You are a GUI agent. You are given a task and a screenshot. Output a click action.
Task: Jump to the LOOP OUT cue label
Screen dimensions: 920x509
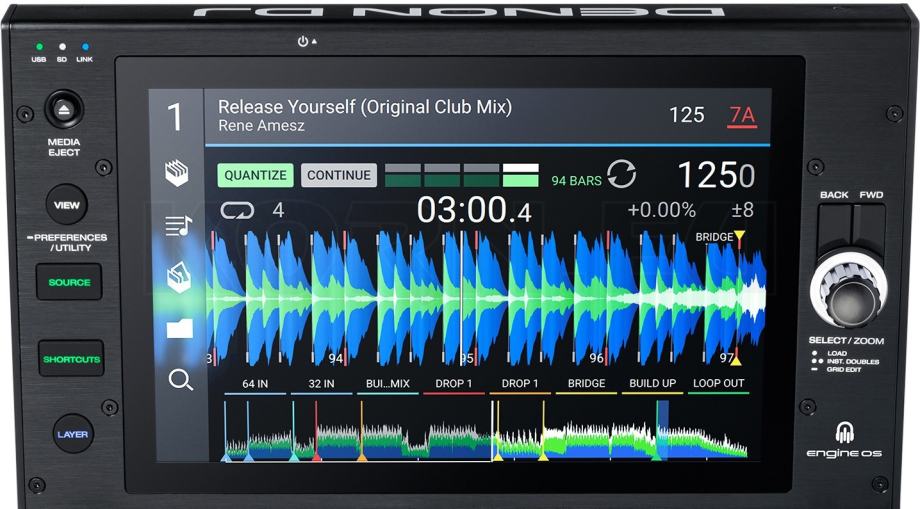[719, 384]
